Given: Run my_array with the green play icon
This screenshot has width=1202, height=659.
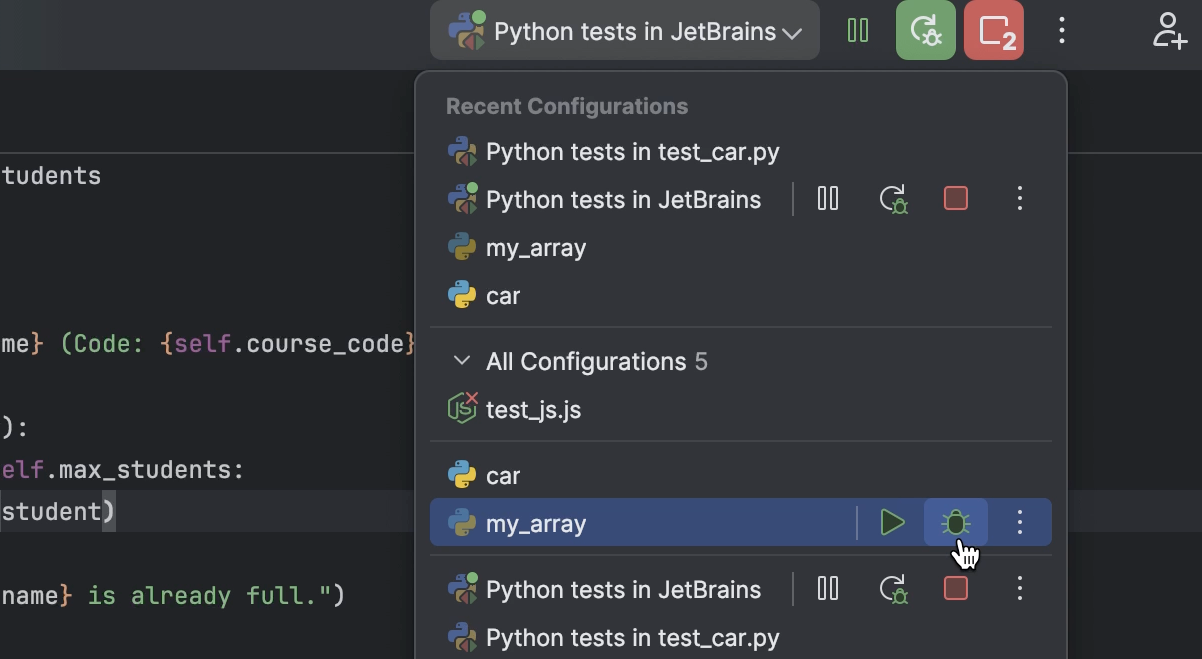Looking at the screenshot, I should [892, 522].
